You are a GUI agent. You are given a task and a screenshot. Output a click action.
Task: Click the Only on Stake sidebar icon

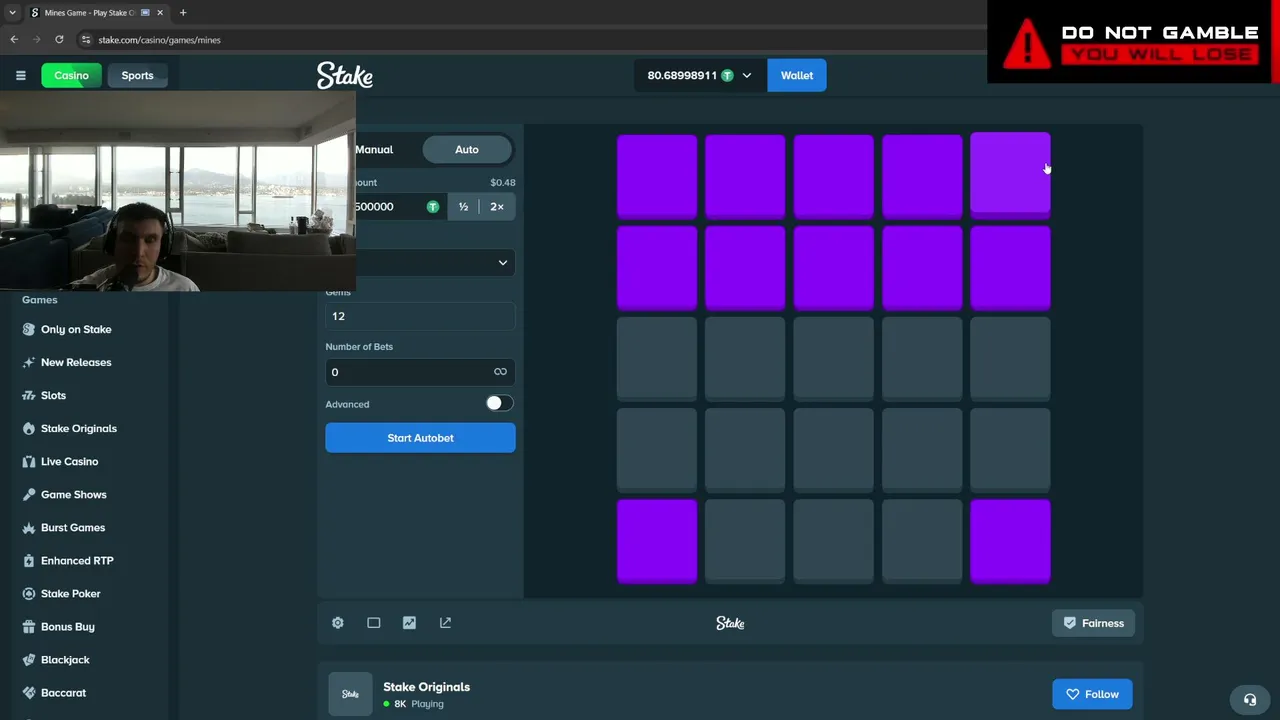click(x=29, y=329)
